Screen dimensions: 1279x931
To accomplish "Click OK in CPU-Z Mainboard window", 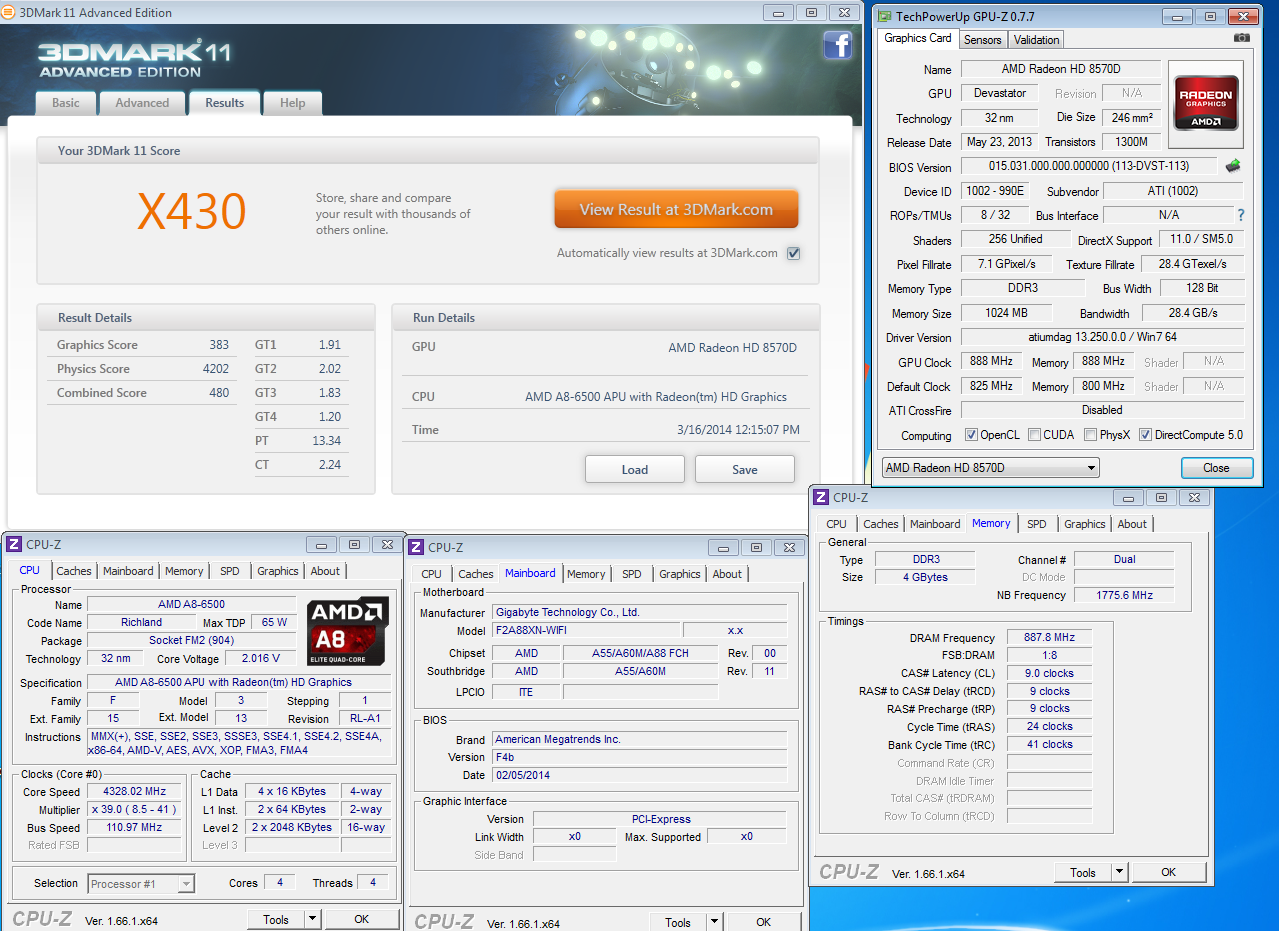I will 763,922.
